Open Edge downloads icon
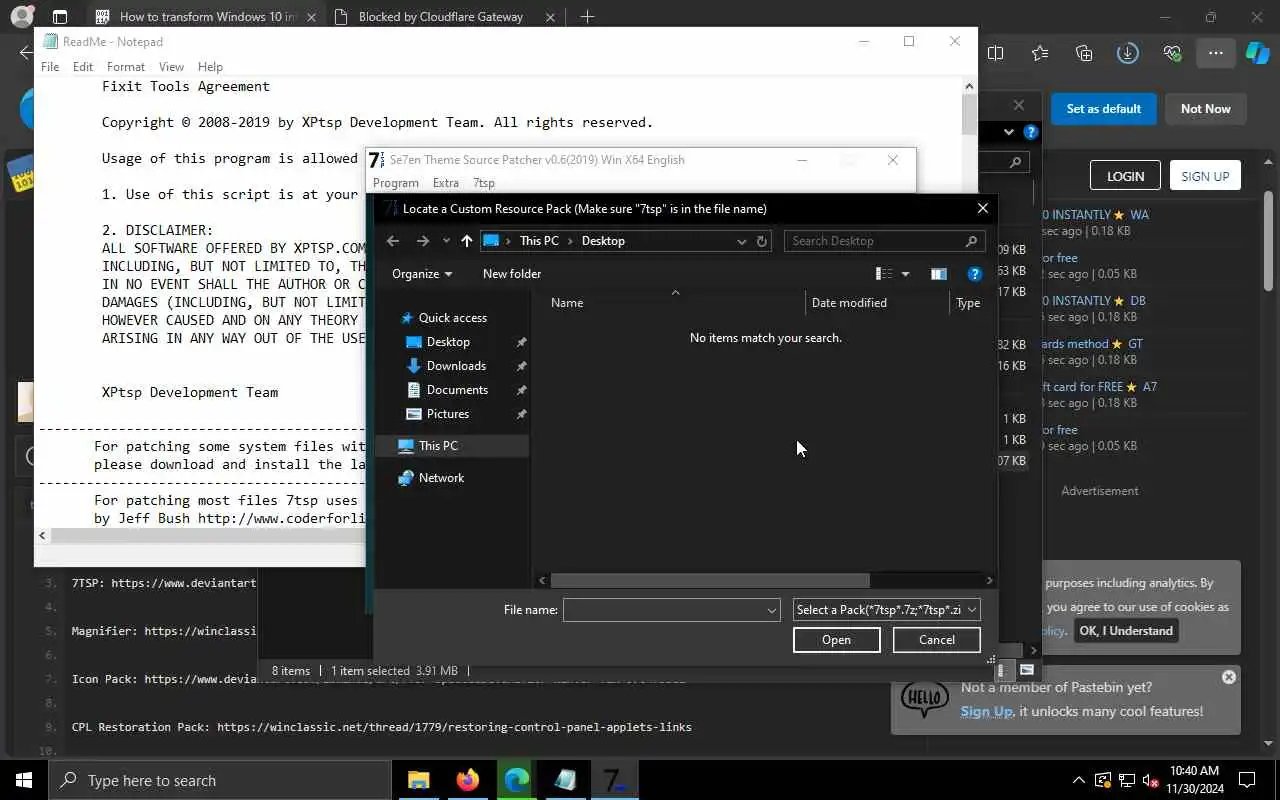The width and height of the screenshot is (1280, 800). click(x=1128, y=53)
